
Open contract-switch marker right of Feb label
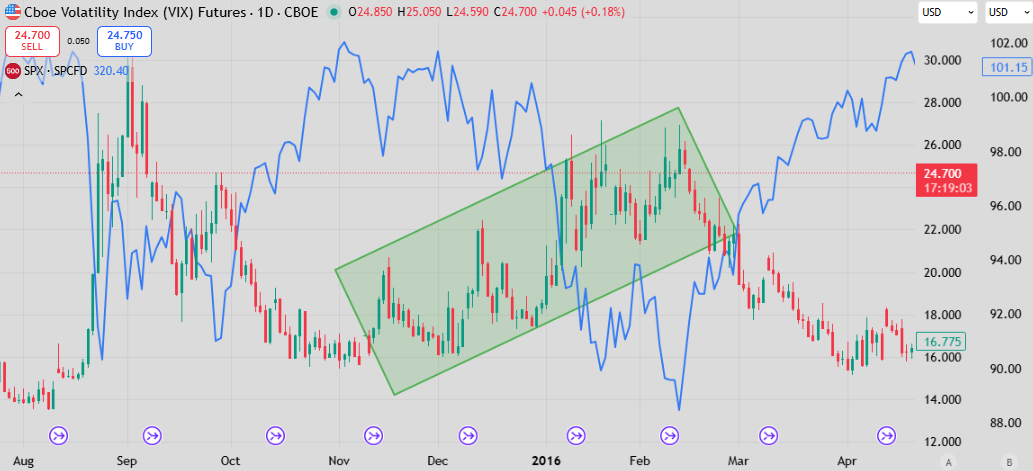pos(670,435)
